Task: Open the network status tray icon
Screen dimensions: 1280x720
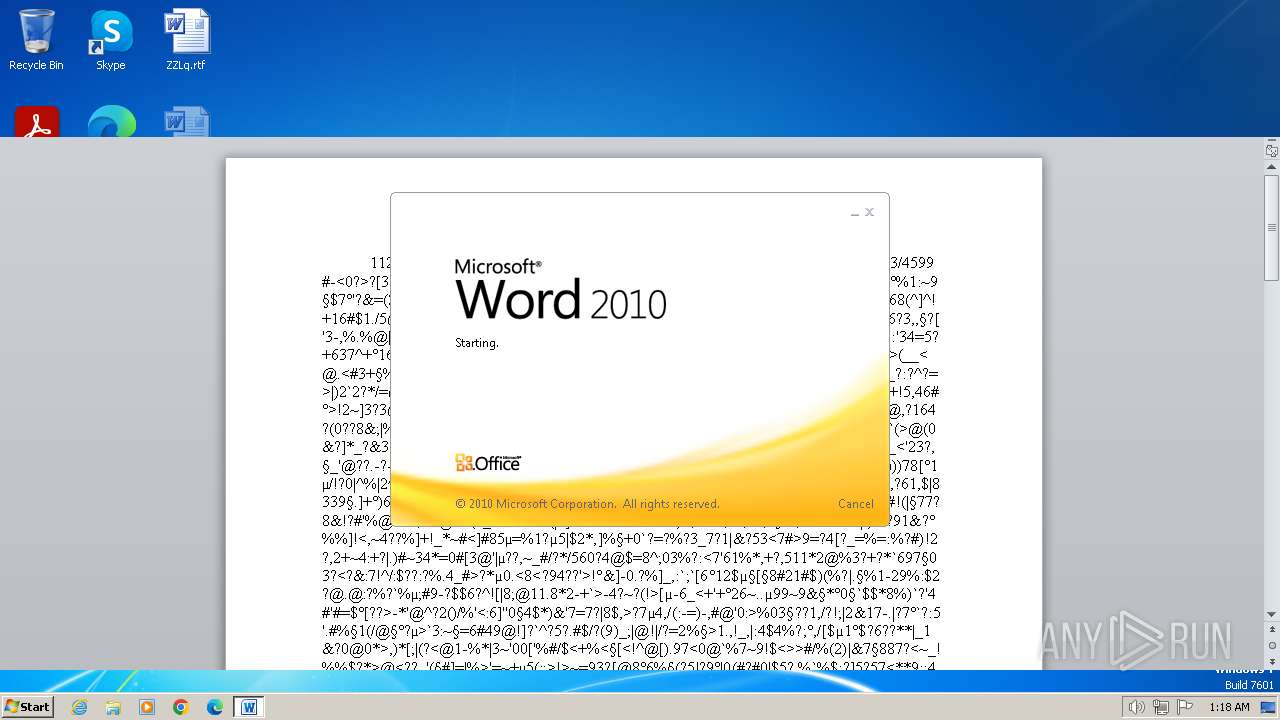Action: (1161, 707)
